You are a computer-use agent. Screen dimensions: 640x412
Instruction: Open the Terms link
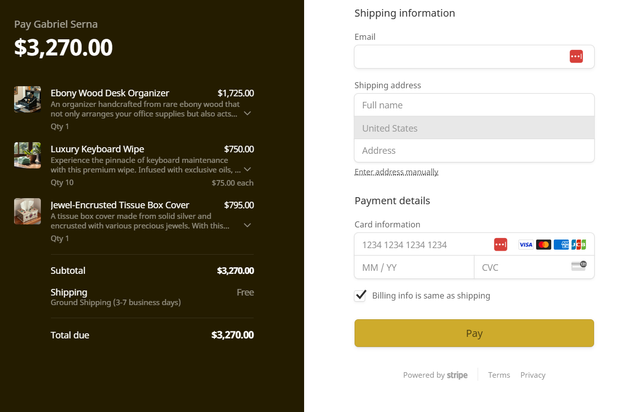tap(499, 375)
